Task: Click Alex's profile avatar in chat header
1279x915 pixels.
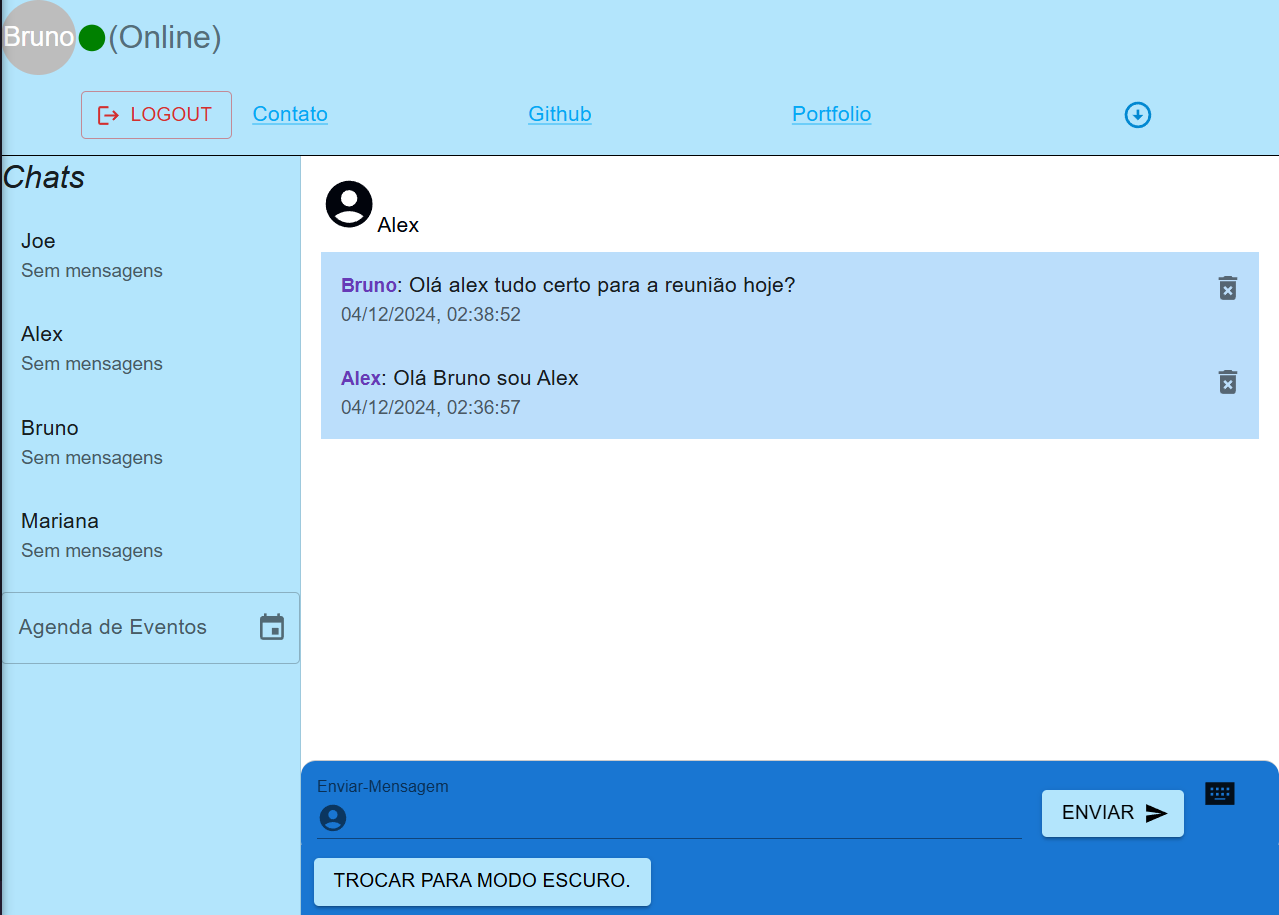Action: pos(349,204)
